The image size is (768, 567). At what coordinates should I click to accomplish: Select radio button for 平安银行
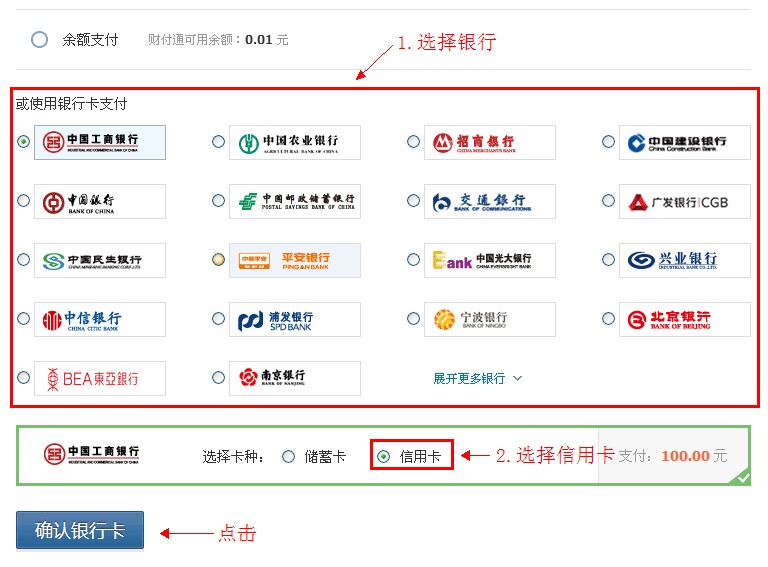[218, 260]
